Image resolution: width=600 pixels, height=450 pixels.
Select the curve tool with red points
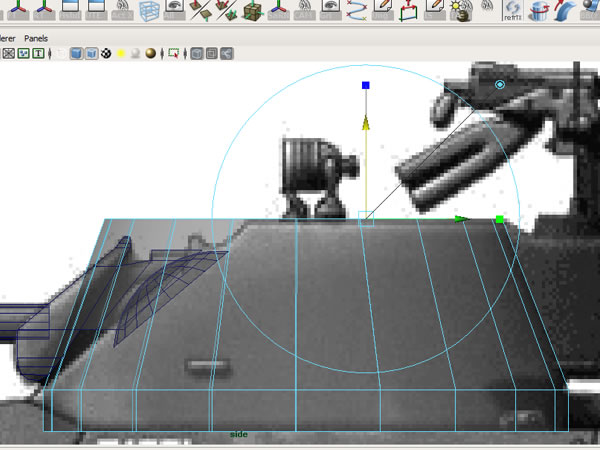tap(358, 10)
